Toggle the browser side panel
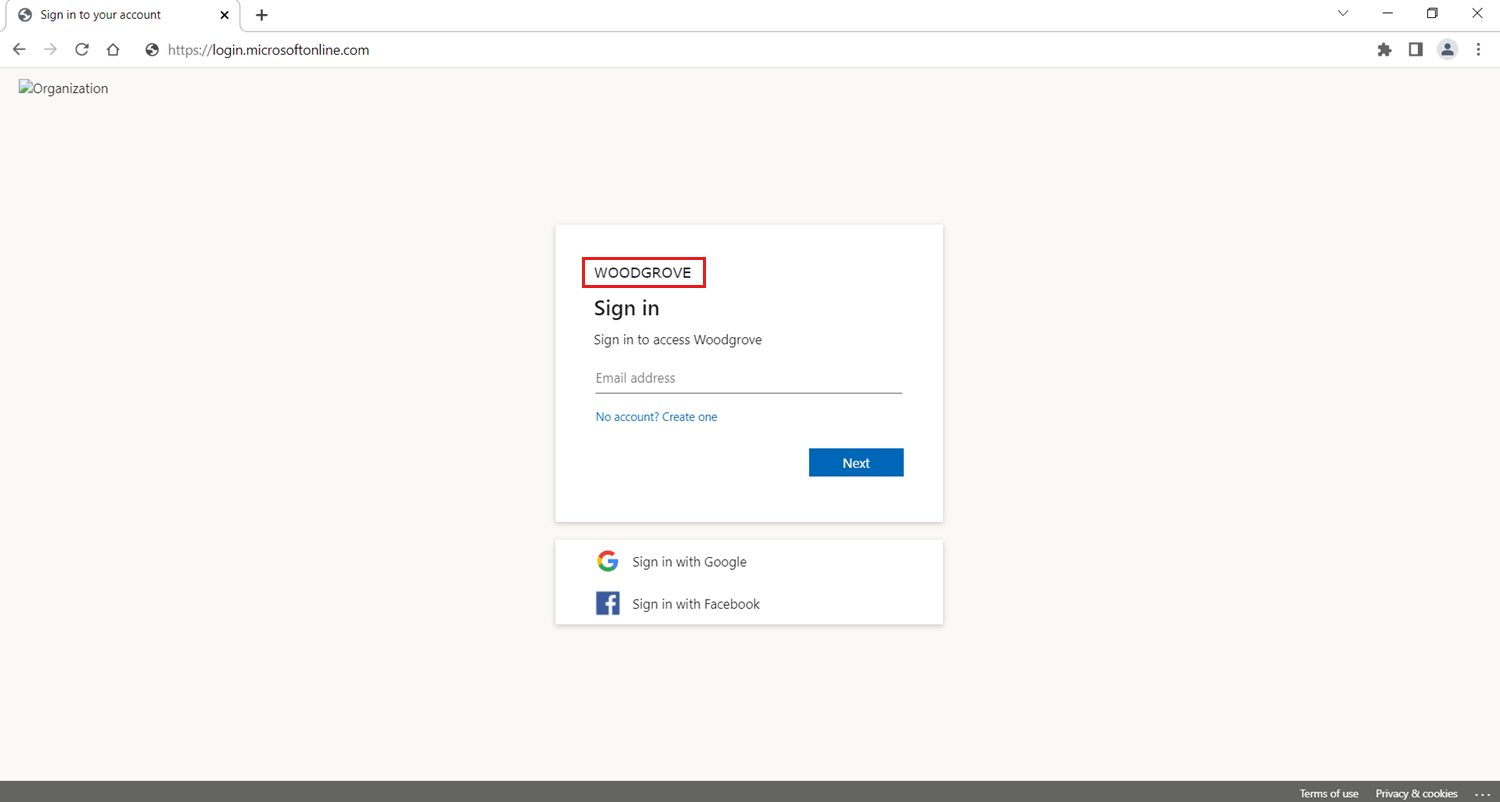This screenshot has width=1500, height=802. tap(1415, 50)
